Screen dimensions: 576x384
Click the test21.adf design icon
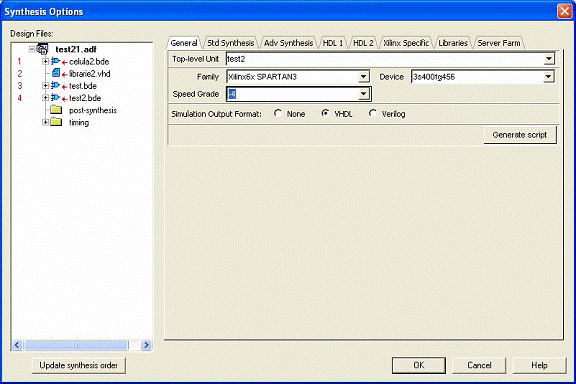(42, 49)
